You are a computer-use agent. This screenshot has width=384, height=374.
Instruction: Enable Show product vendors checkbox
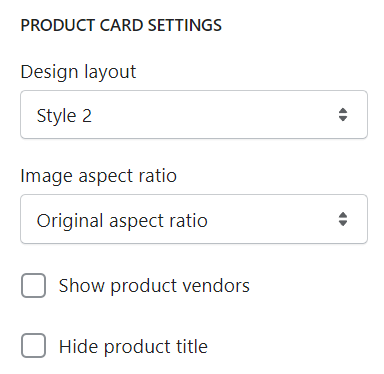click(33, 285)
